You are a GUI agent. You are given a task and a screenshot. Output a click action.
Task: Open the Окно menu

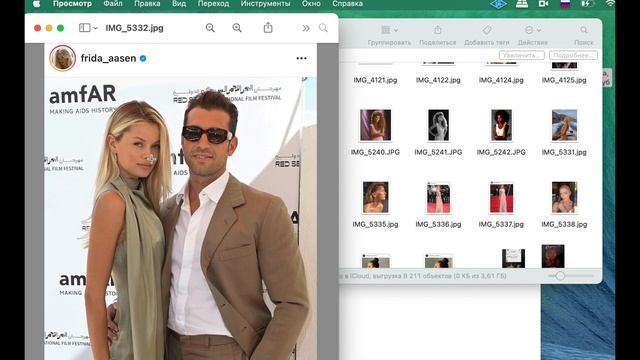point(311,4)
